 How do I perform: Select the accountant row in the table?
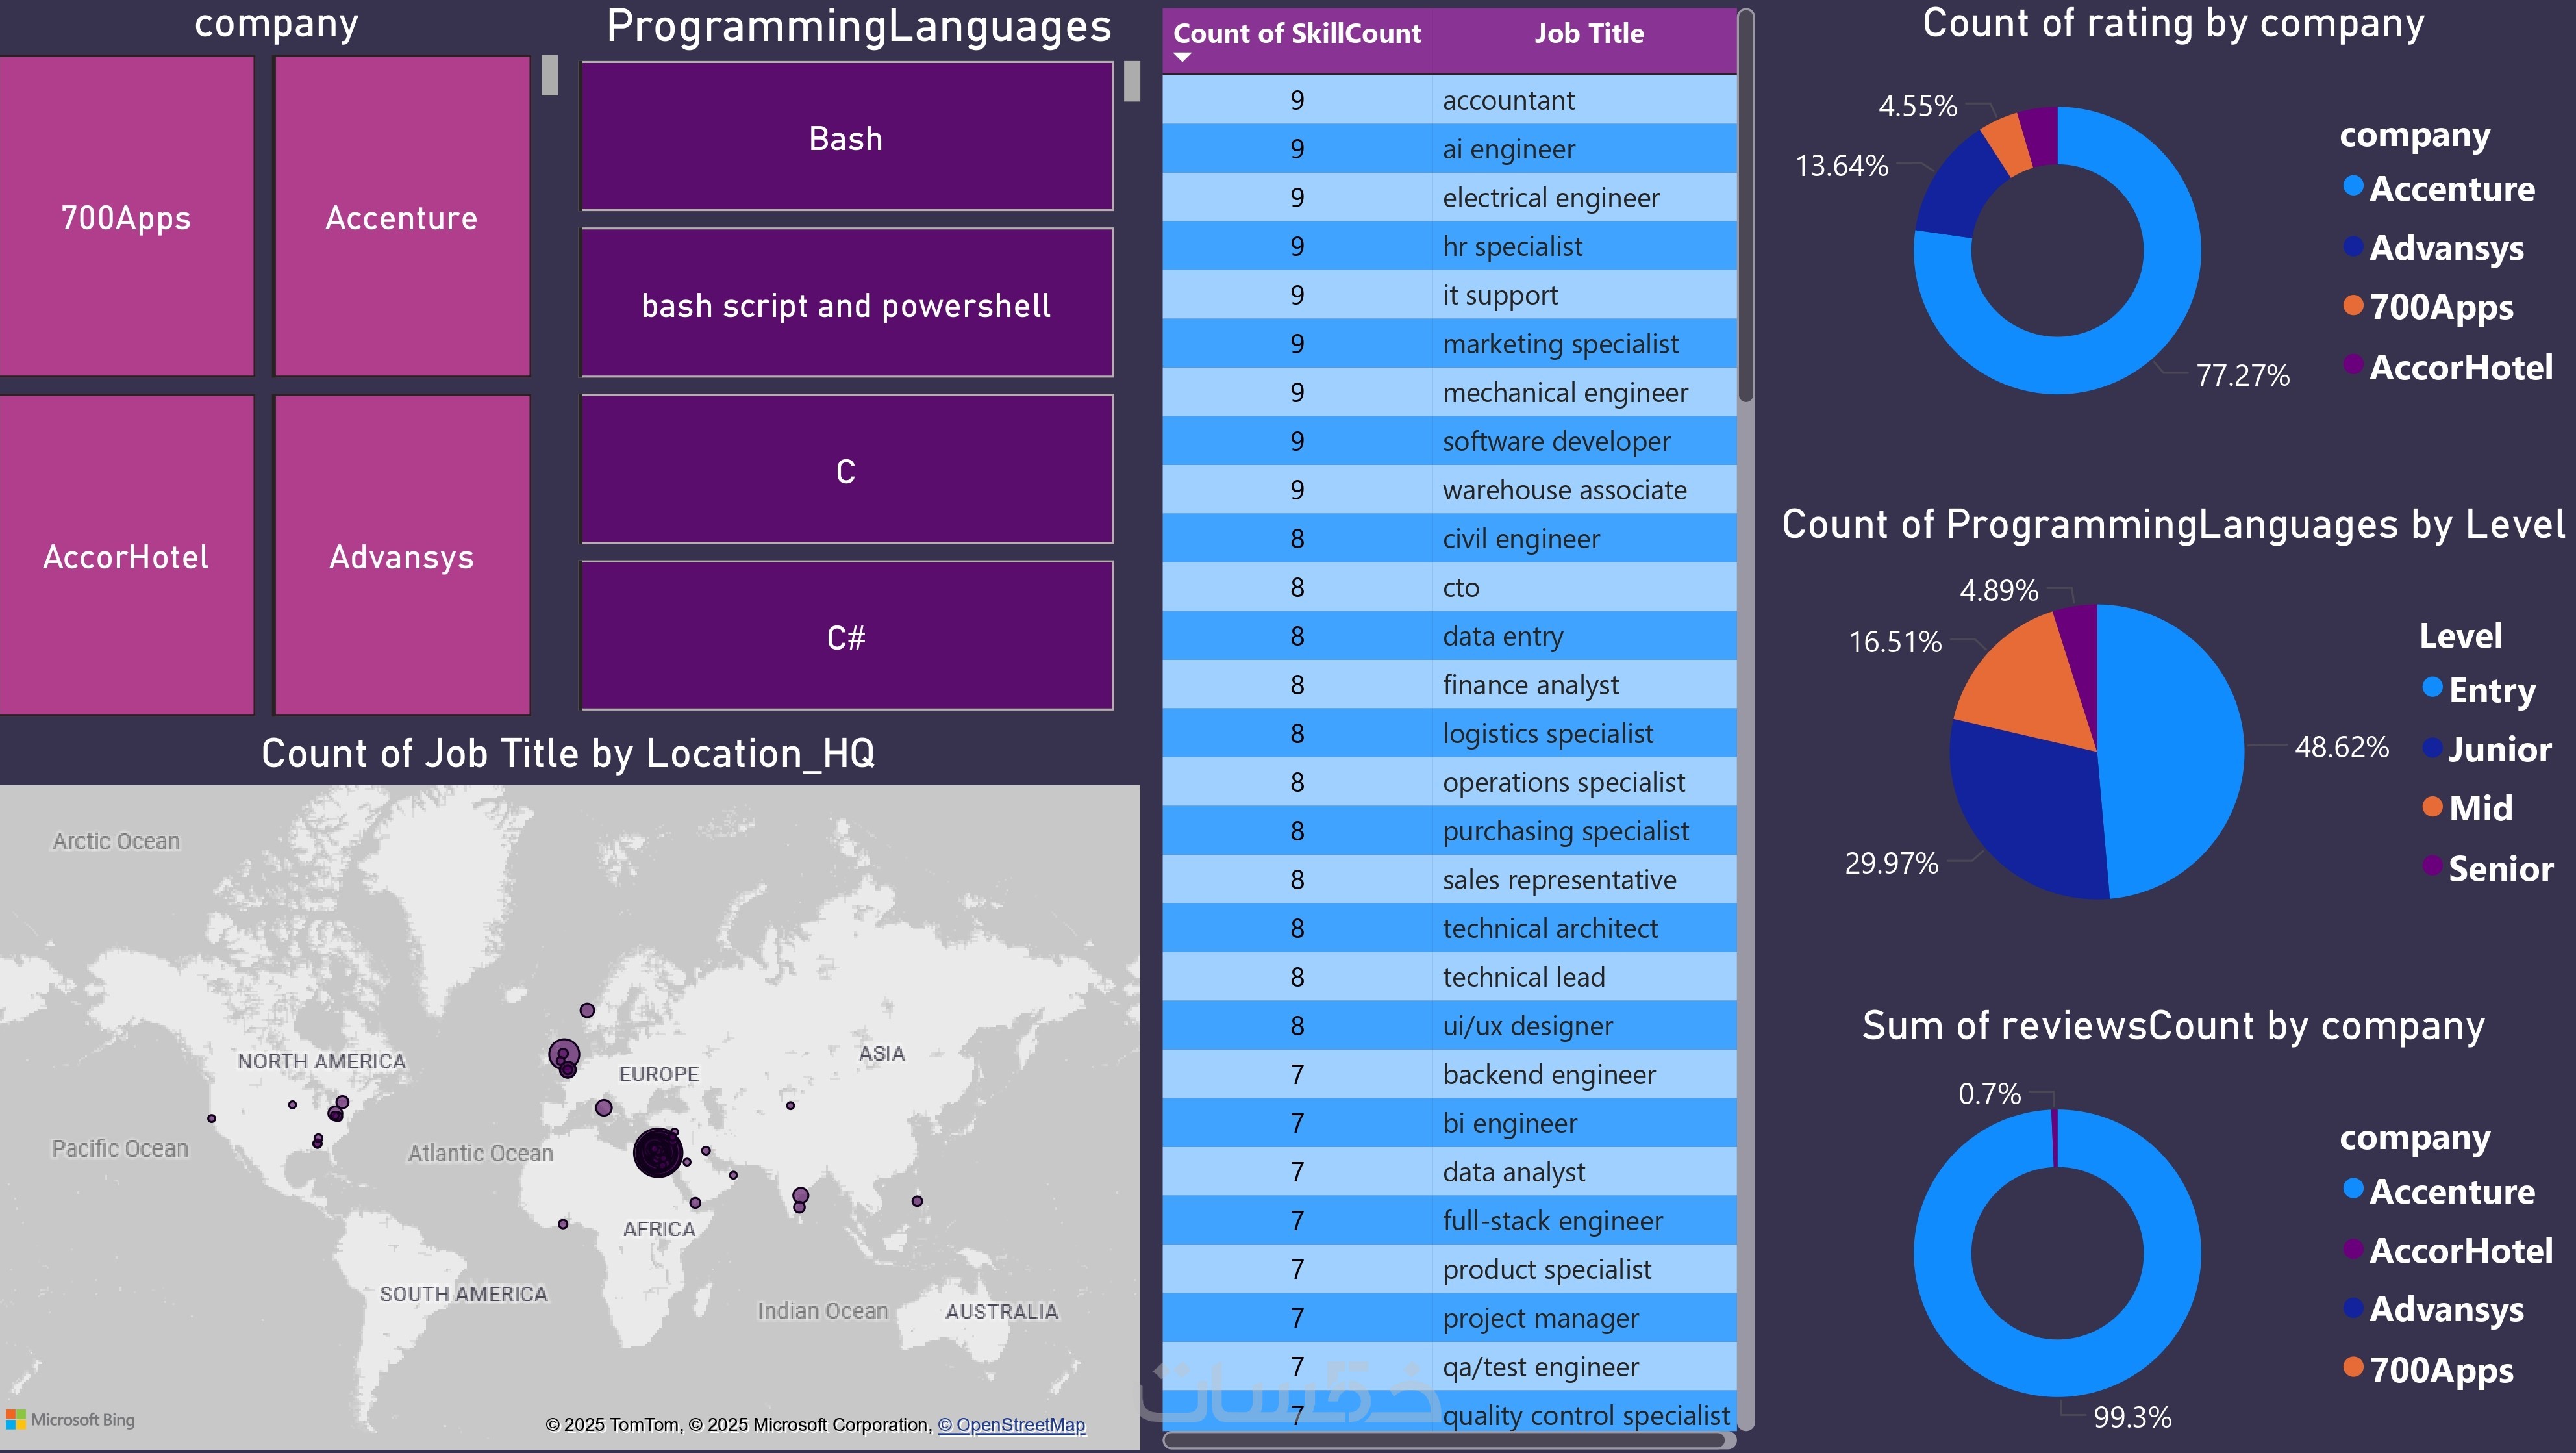coord(1450,100)
